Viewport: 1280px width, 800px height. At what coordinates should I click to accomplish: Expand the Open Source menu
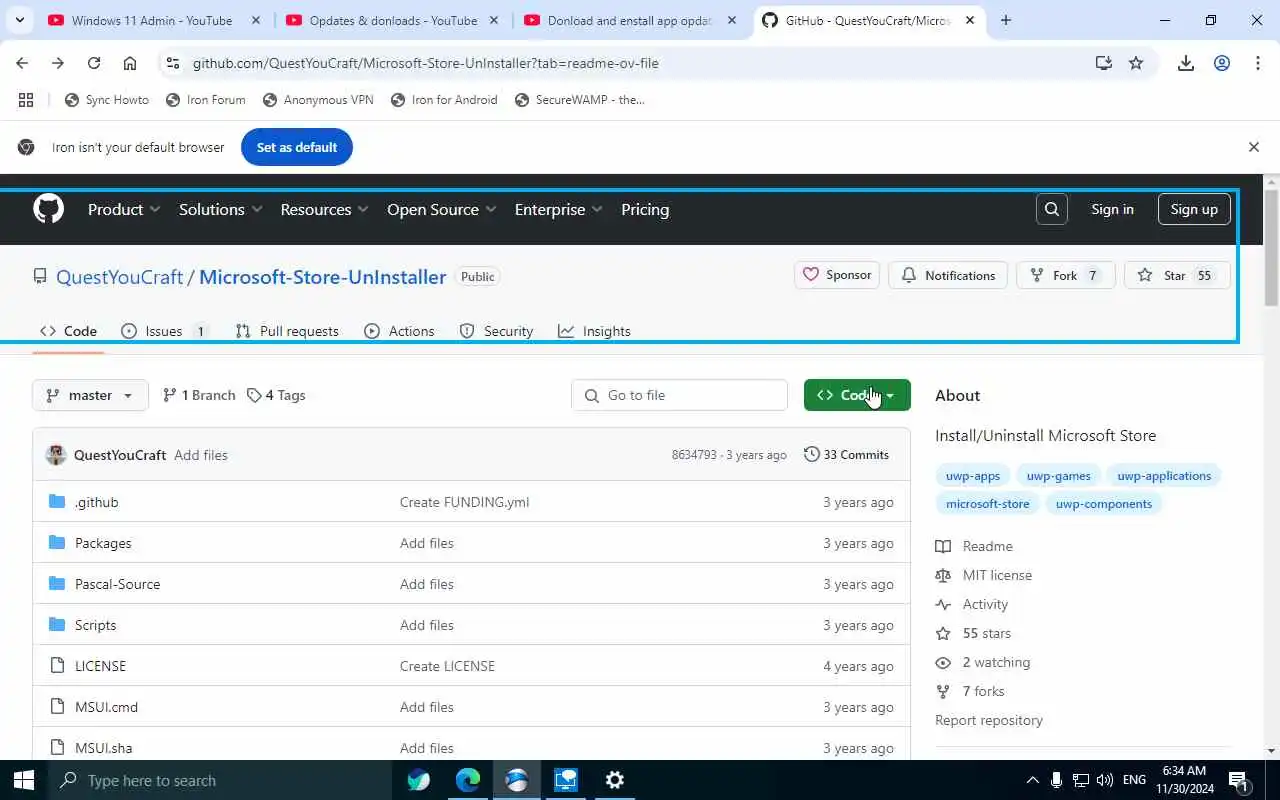tap(441, 209)
